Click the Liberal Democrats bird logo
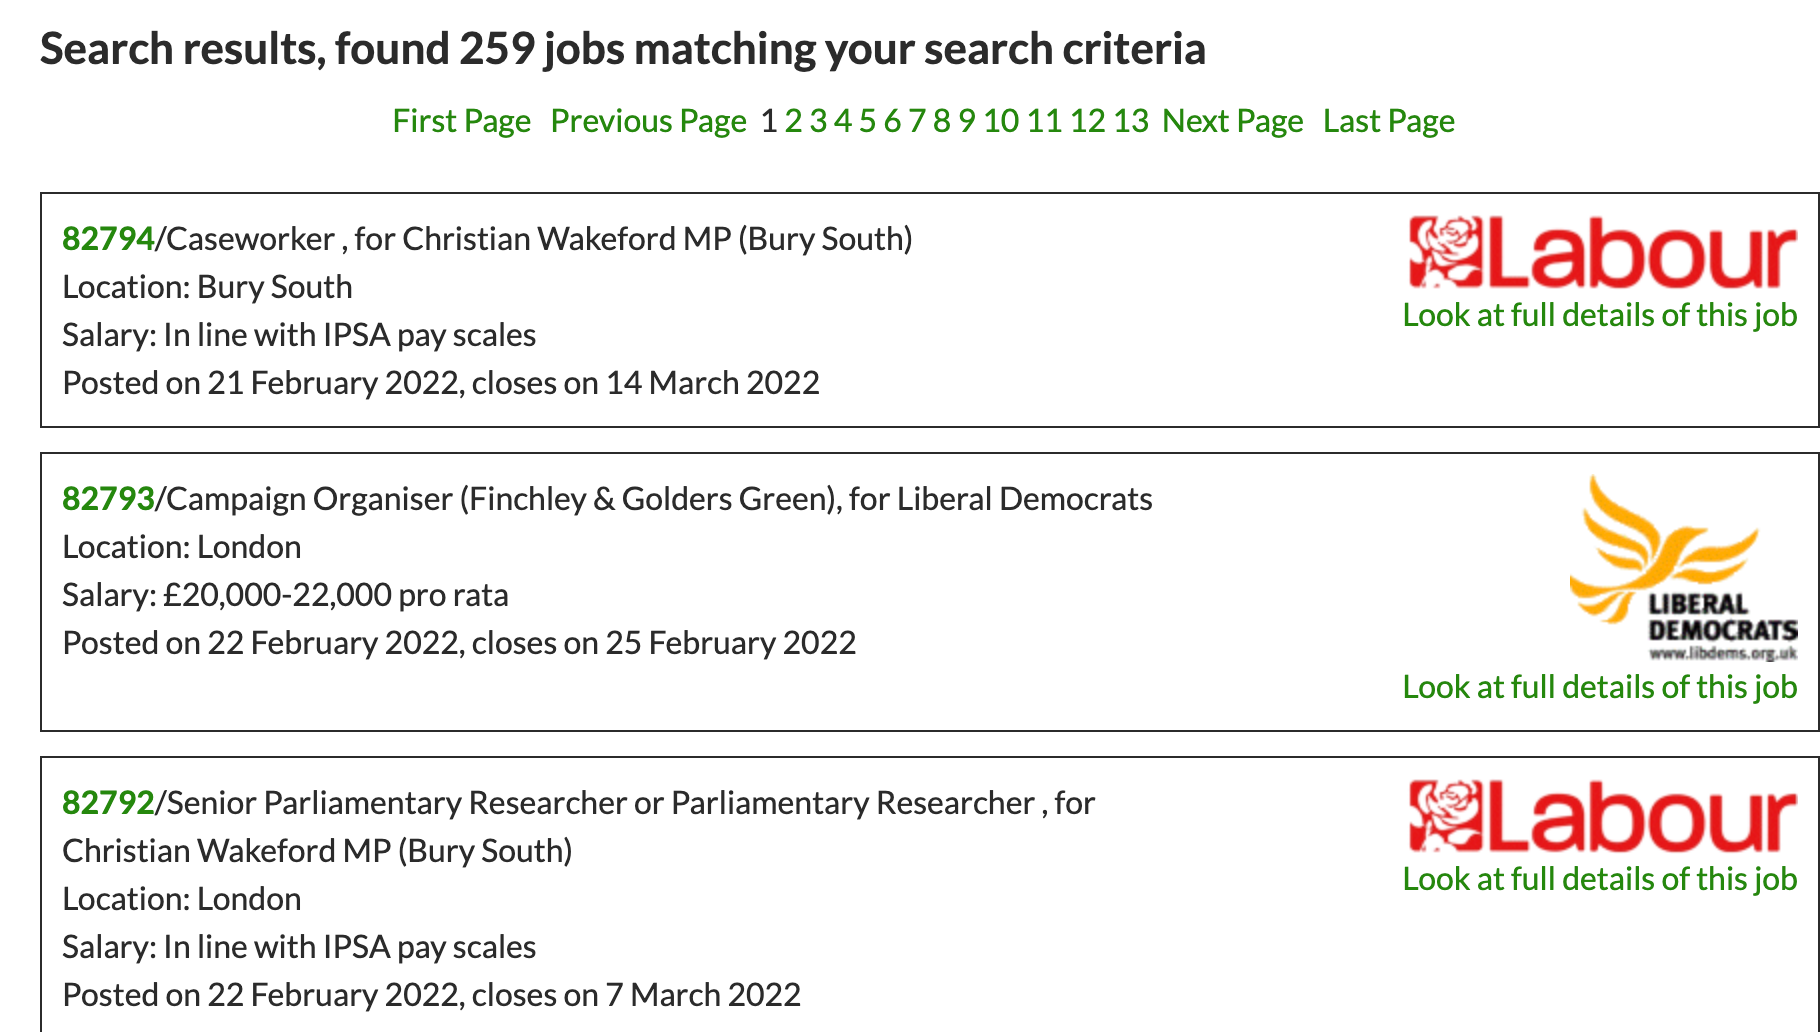The image size is (1820, 1032). pos(1682,568)
